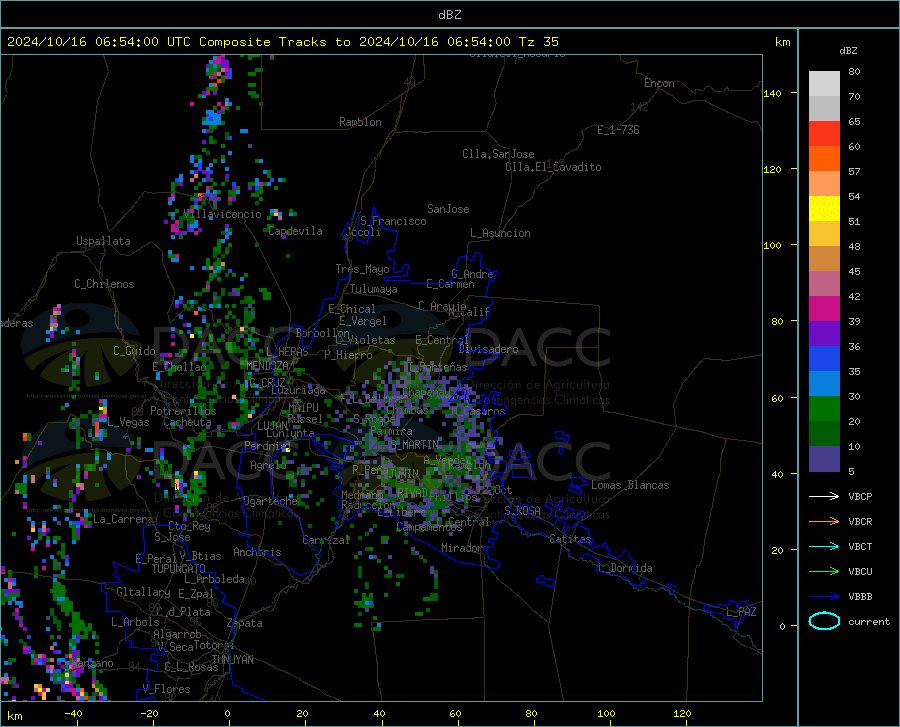Click the C_Chilenos label on map
The width and height of the screenshot is (900, 727).
coord(104,284)
